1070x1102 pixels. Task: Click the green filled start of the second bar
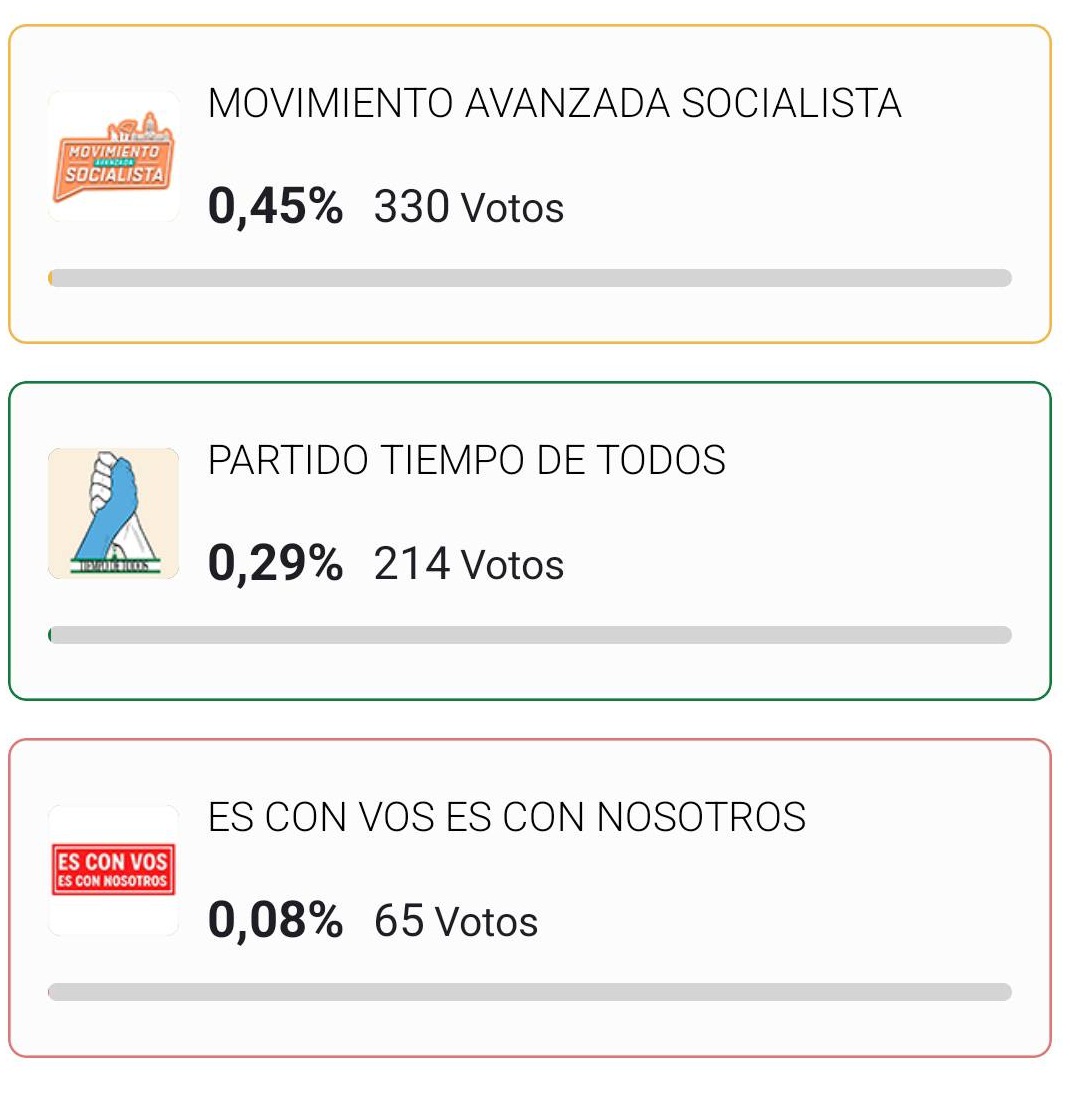pos(49,635)
